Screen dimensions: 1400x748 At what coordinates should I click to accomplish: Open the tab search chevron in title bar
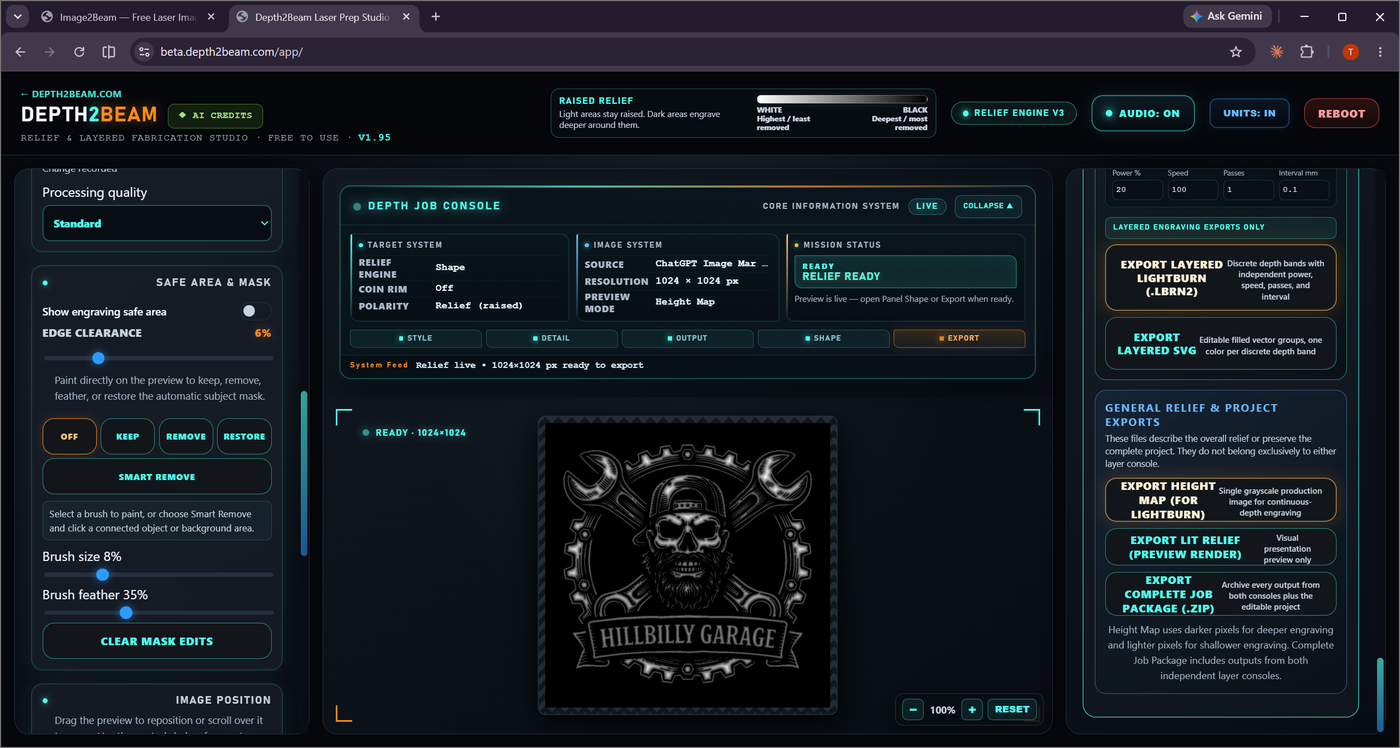[18, 17]
